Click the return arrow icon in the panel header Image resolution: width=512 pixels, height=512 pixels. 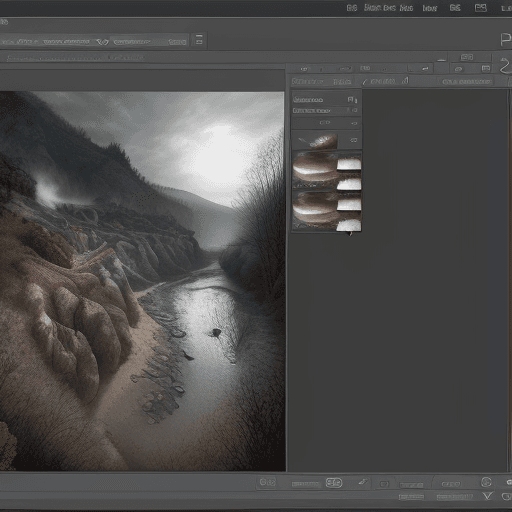coord(425,69)
